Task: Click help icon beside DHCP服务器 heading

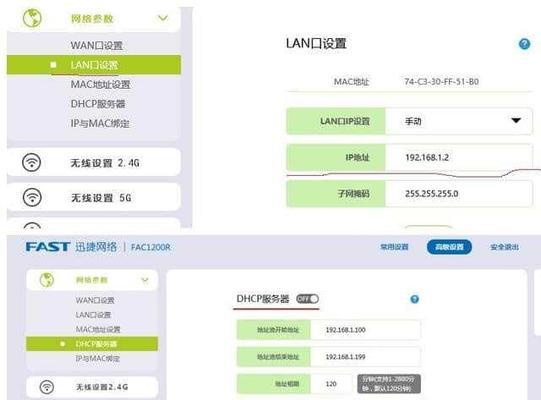Action: pos(414,299)
